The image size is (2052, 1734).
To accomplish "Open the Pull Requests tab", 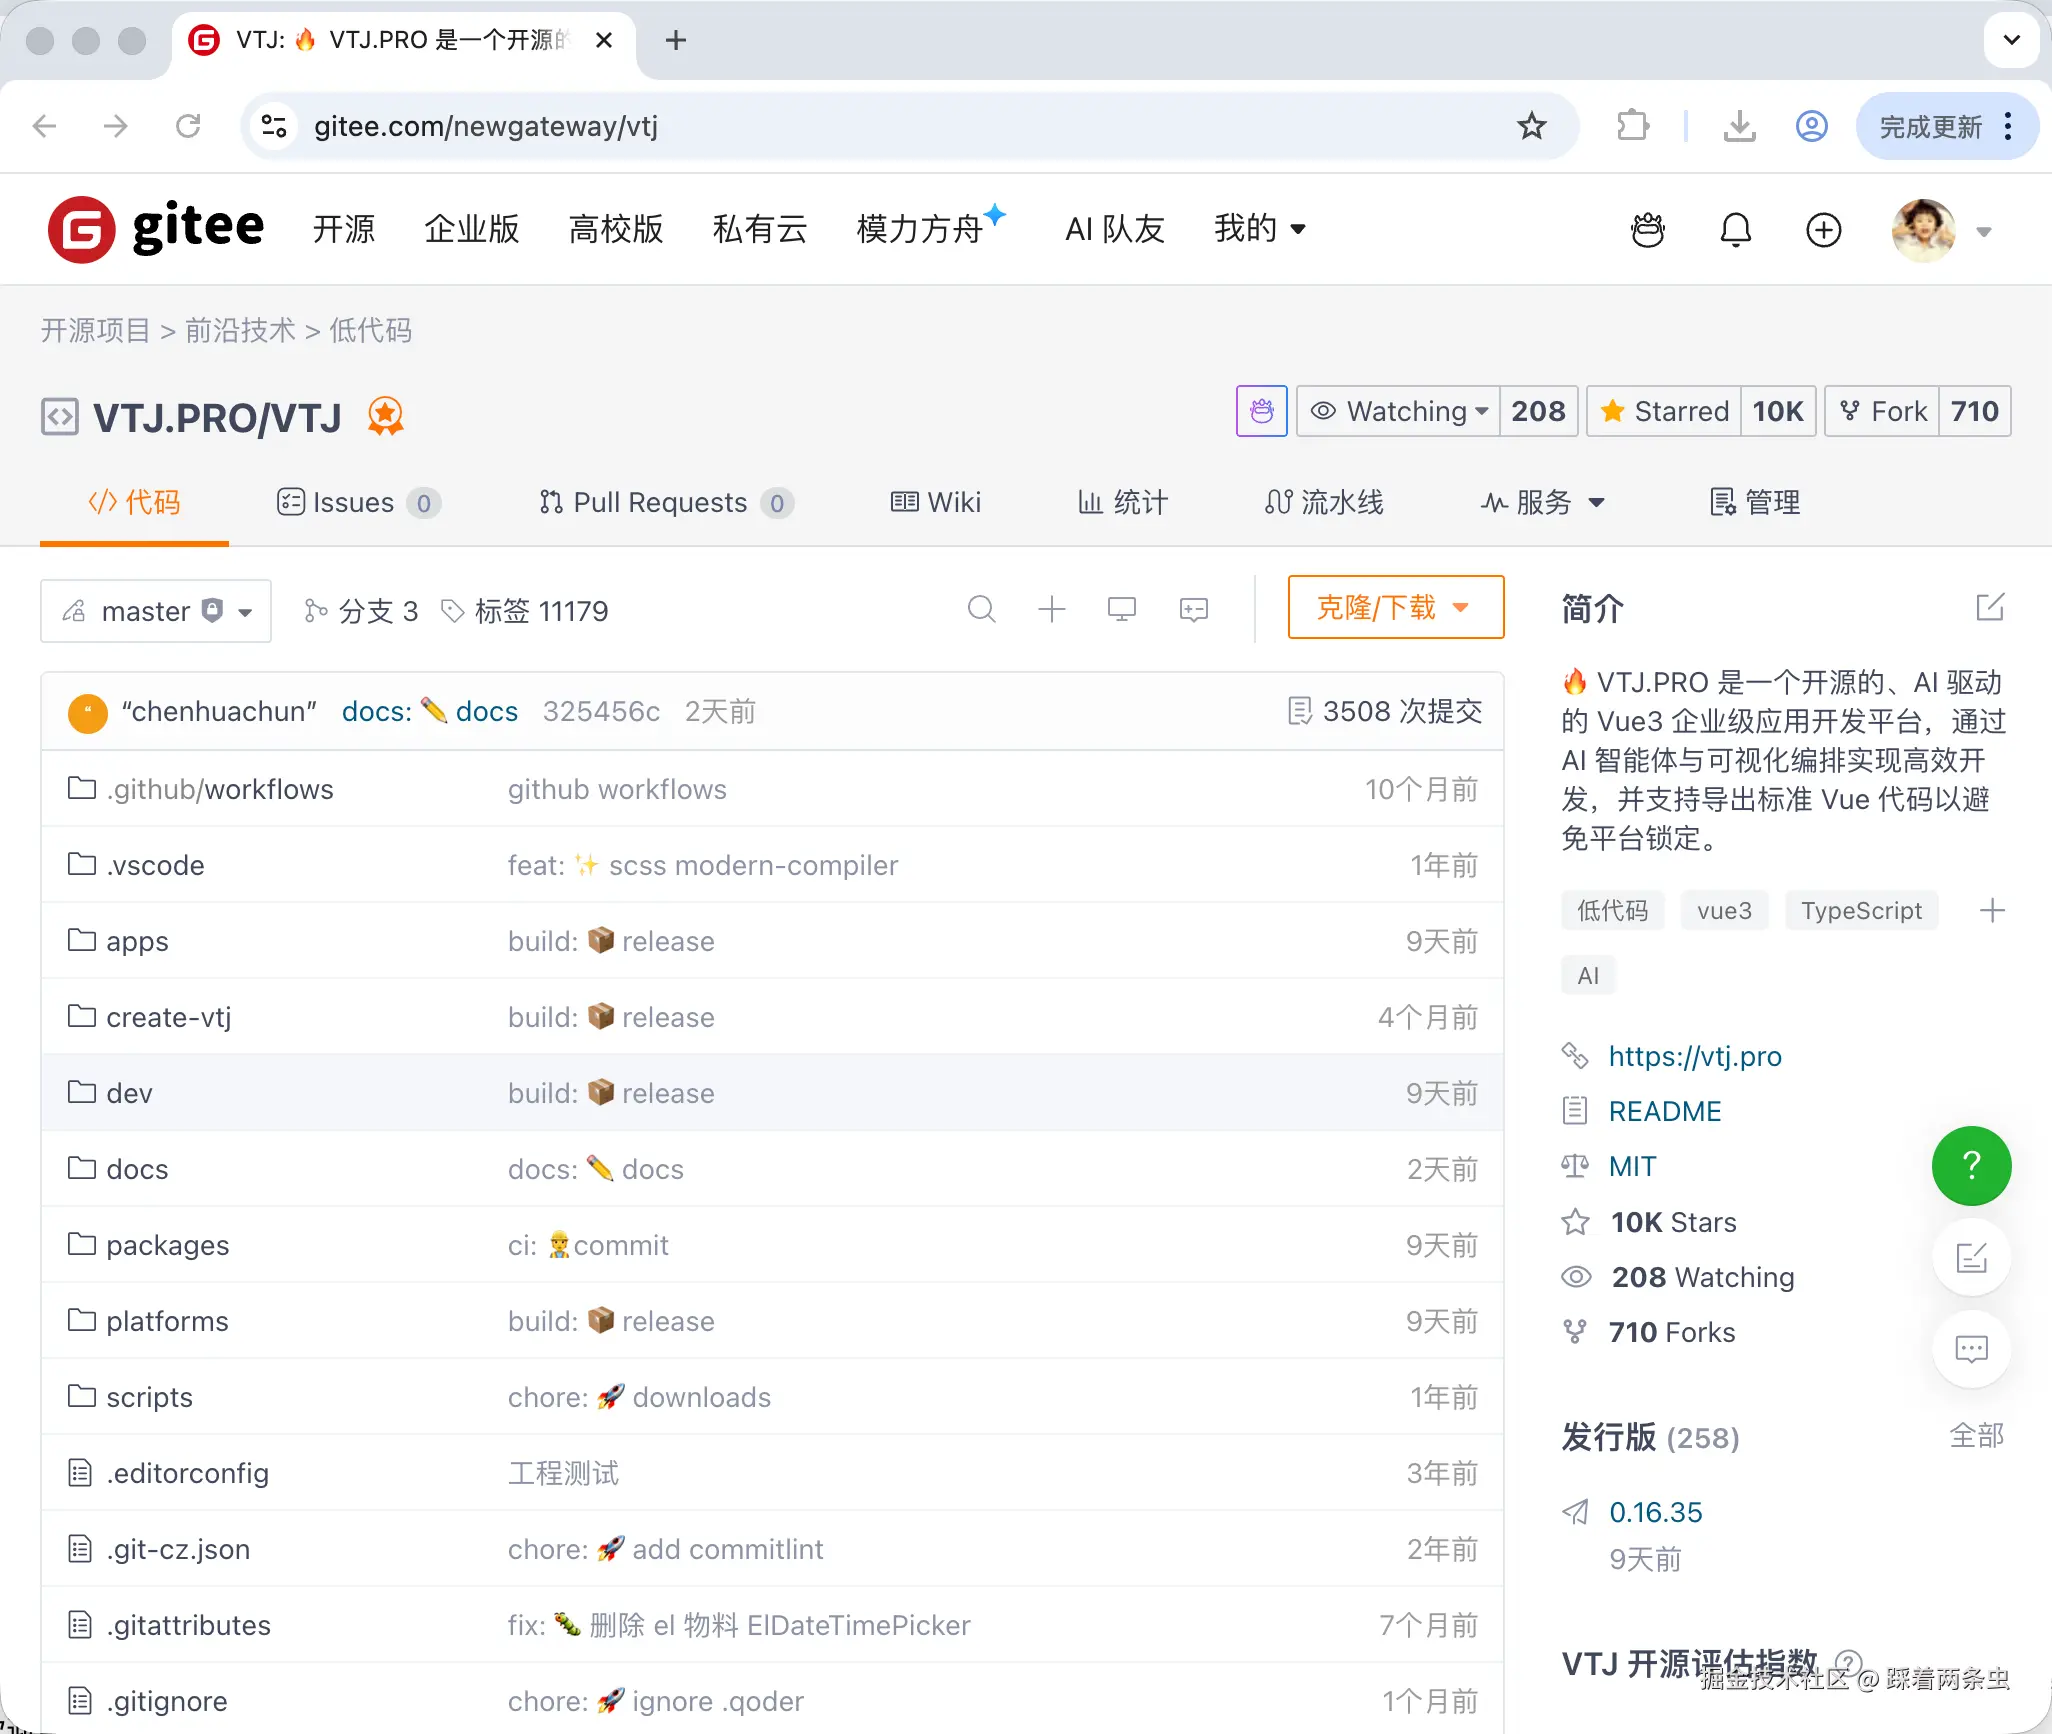I will [x=666, y=502].
